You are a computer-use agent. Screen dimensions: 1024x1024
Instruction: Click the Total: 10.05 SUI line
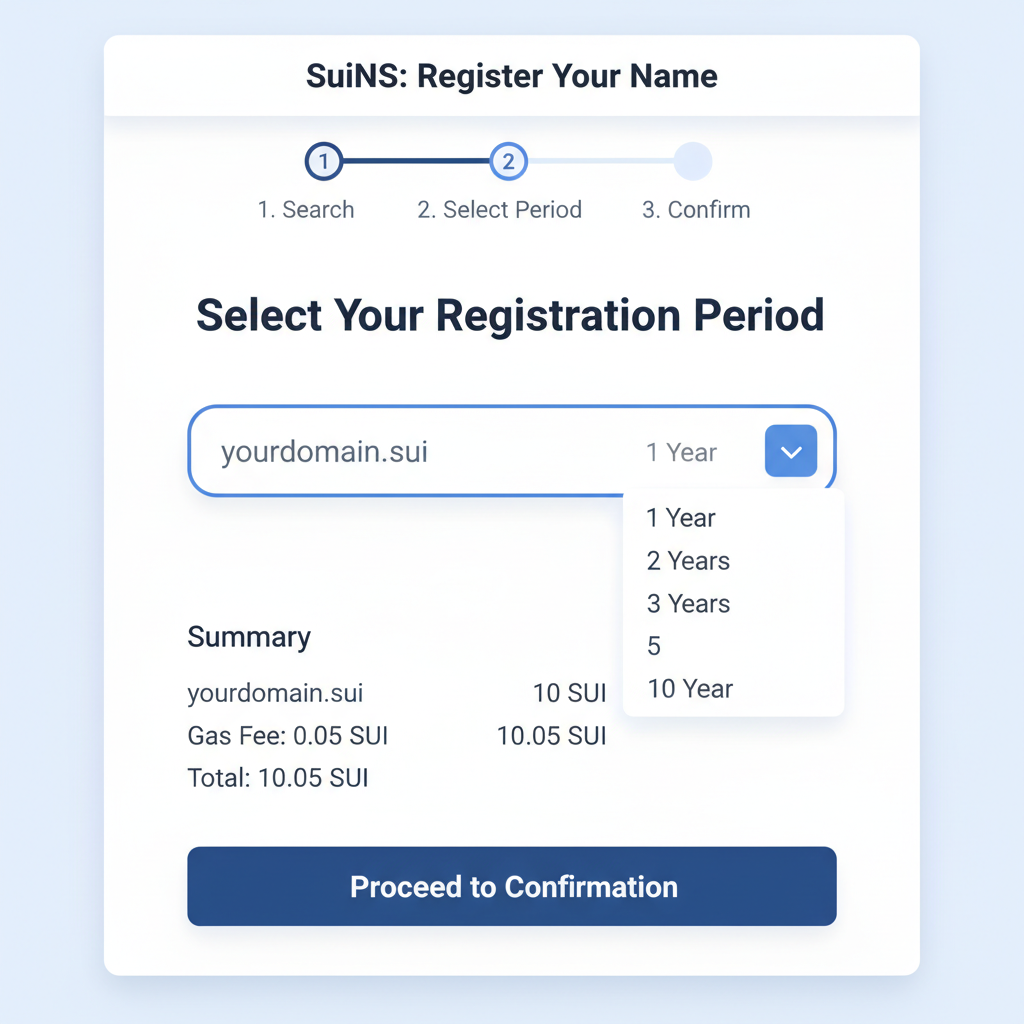coord(278,777)
